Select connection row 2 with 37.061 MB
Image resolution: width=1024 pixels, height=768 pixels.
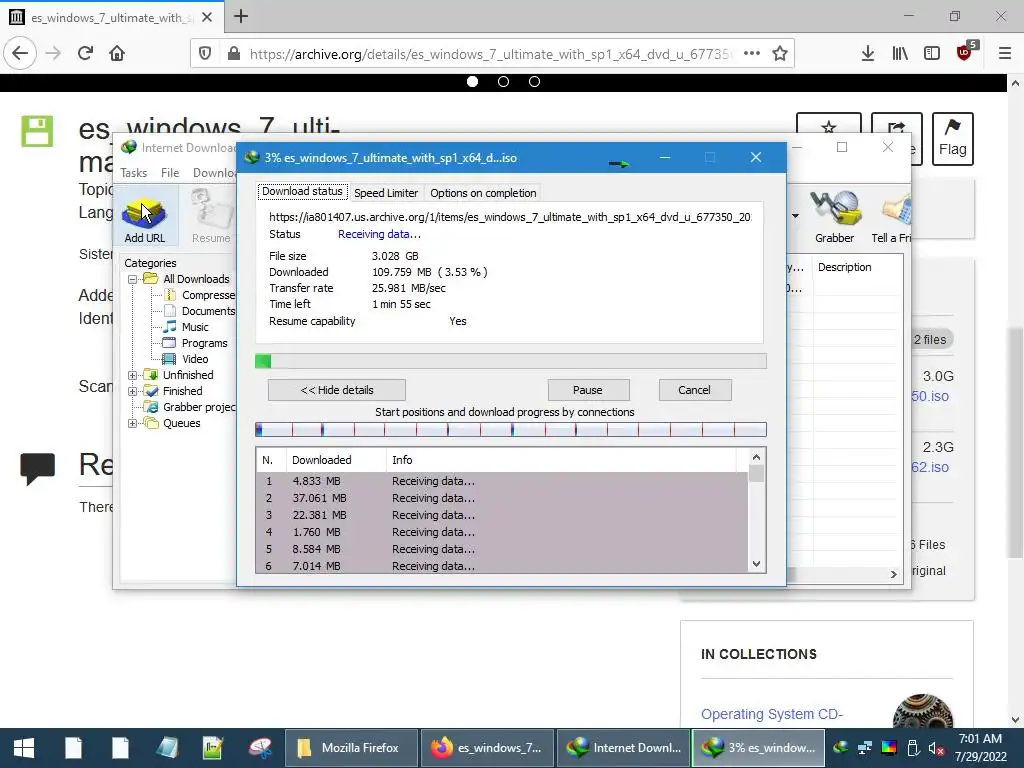coord(502,498)
